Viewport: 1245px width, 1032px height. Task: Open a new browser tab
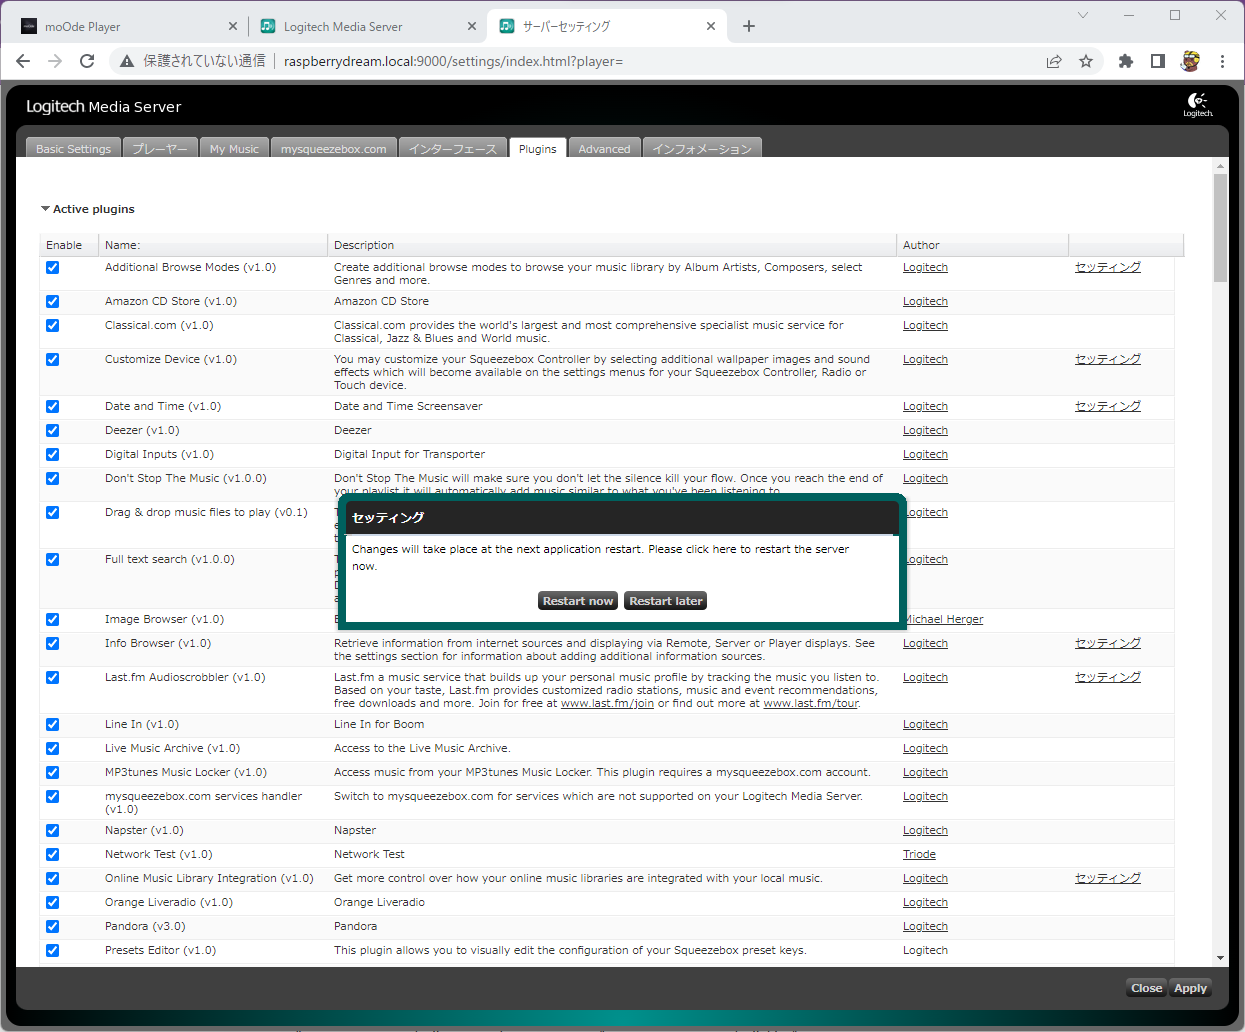point(749,26)
